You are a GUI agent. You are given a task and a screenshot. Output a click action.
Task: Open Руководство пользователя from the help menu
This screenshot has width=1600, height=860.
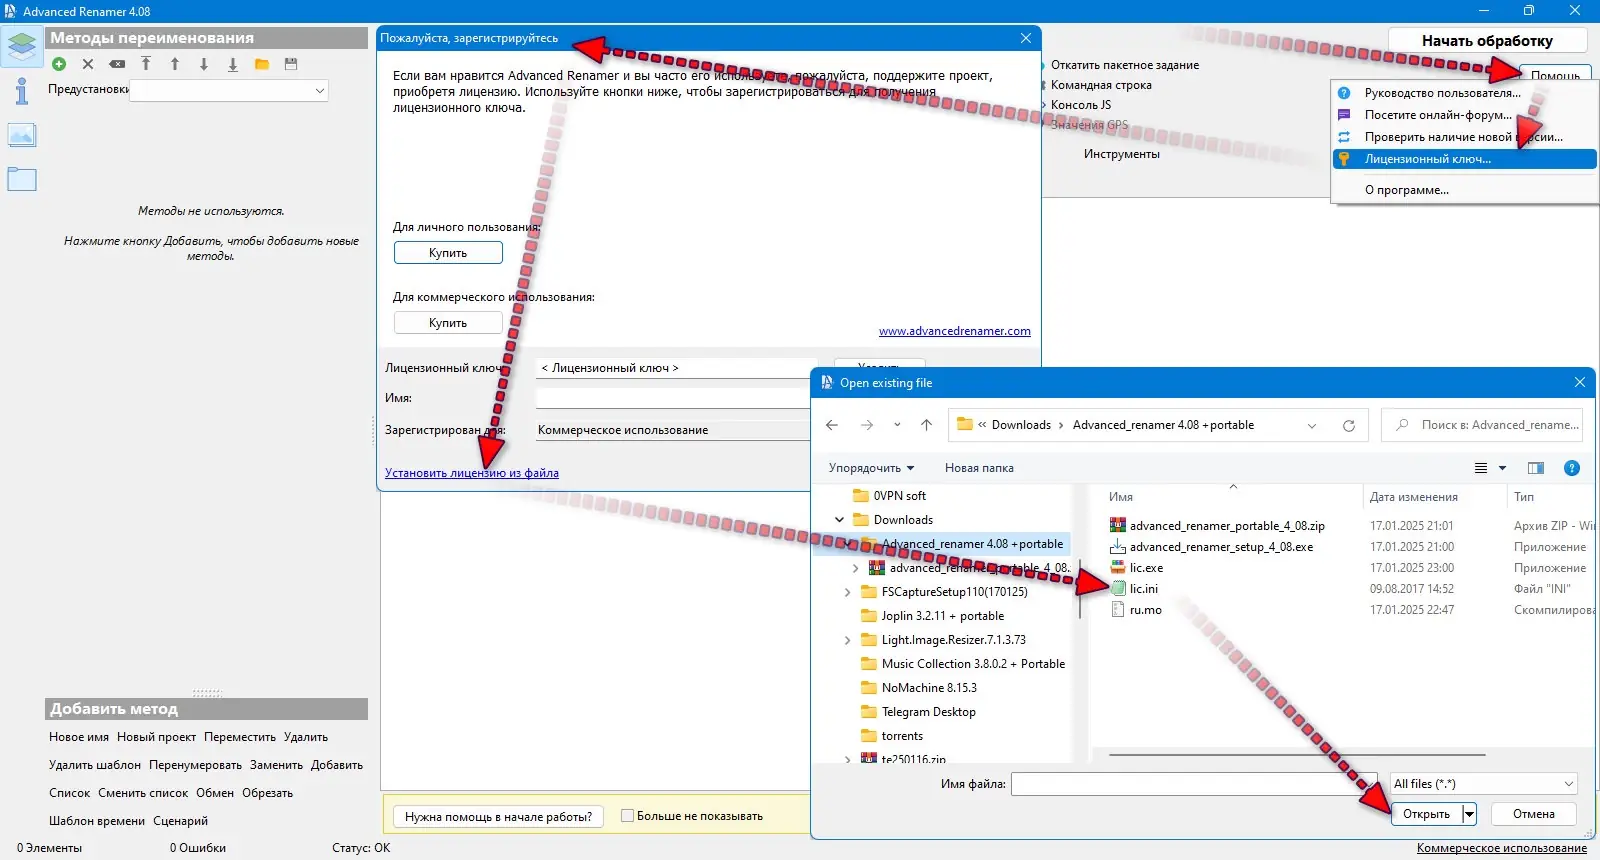pos(1464,93)
